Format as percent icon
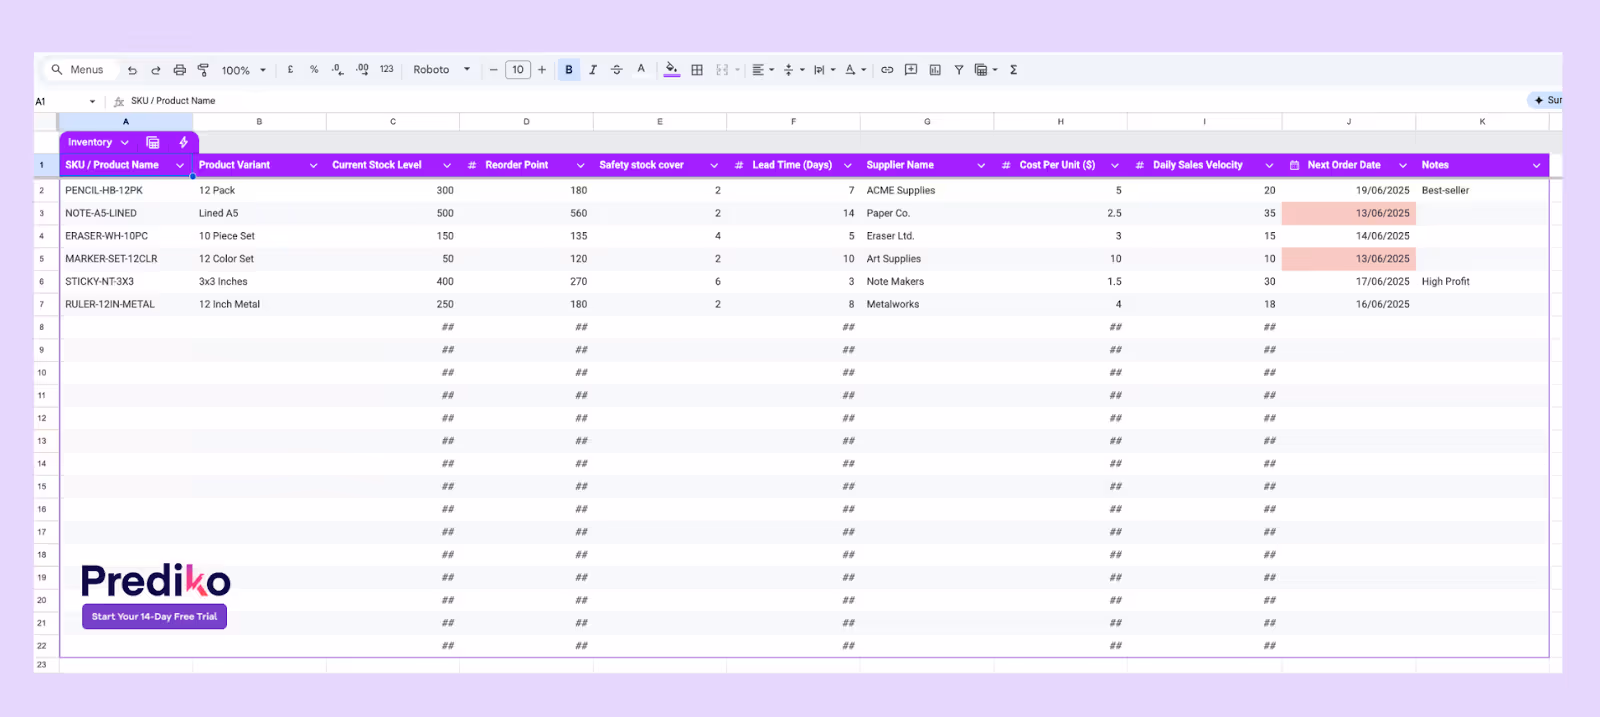 coord(314,70)
